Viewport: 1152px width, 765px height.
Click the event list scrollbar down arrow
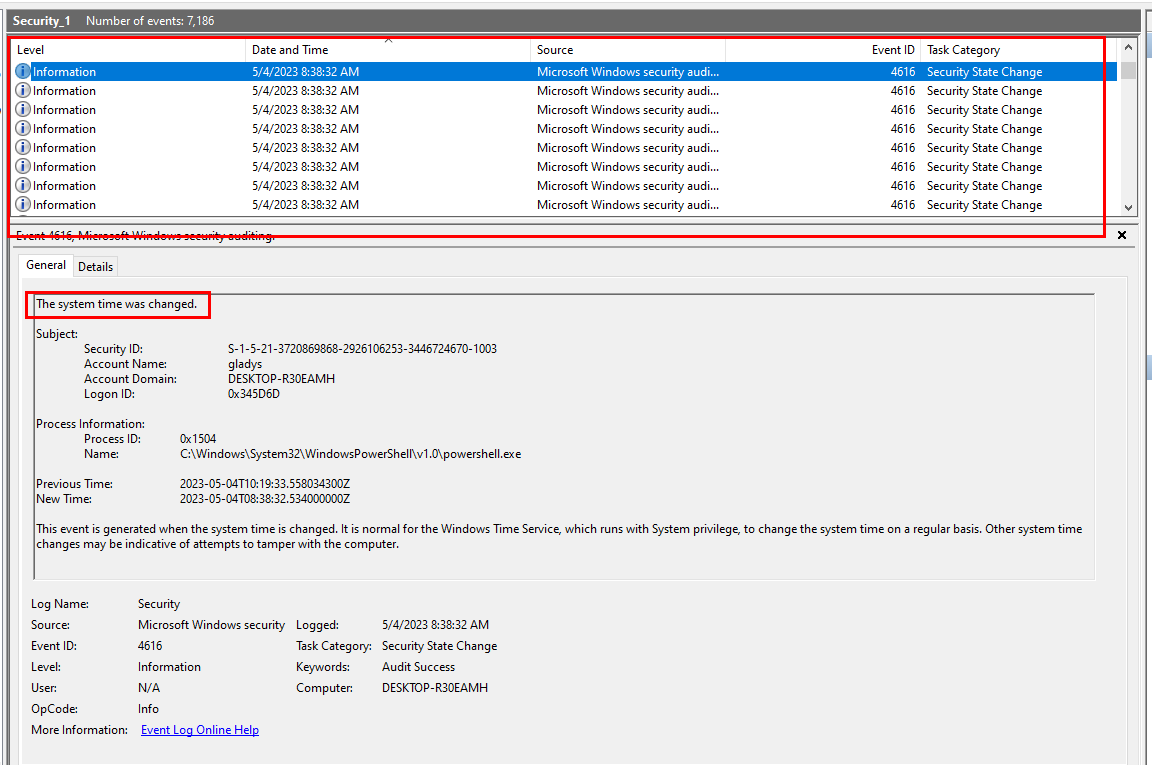1129,208
